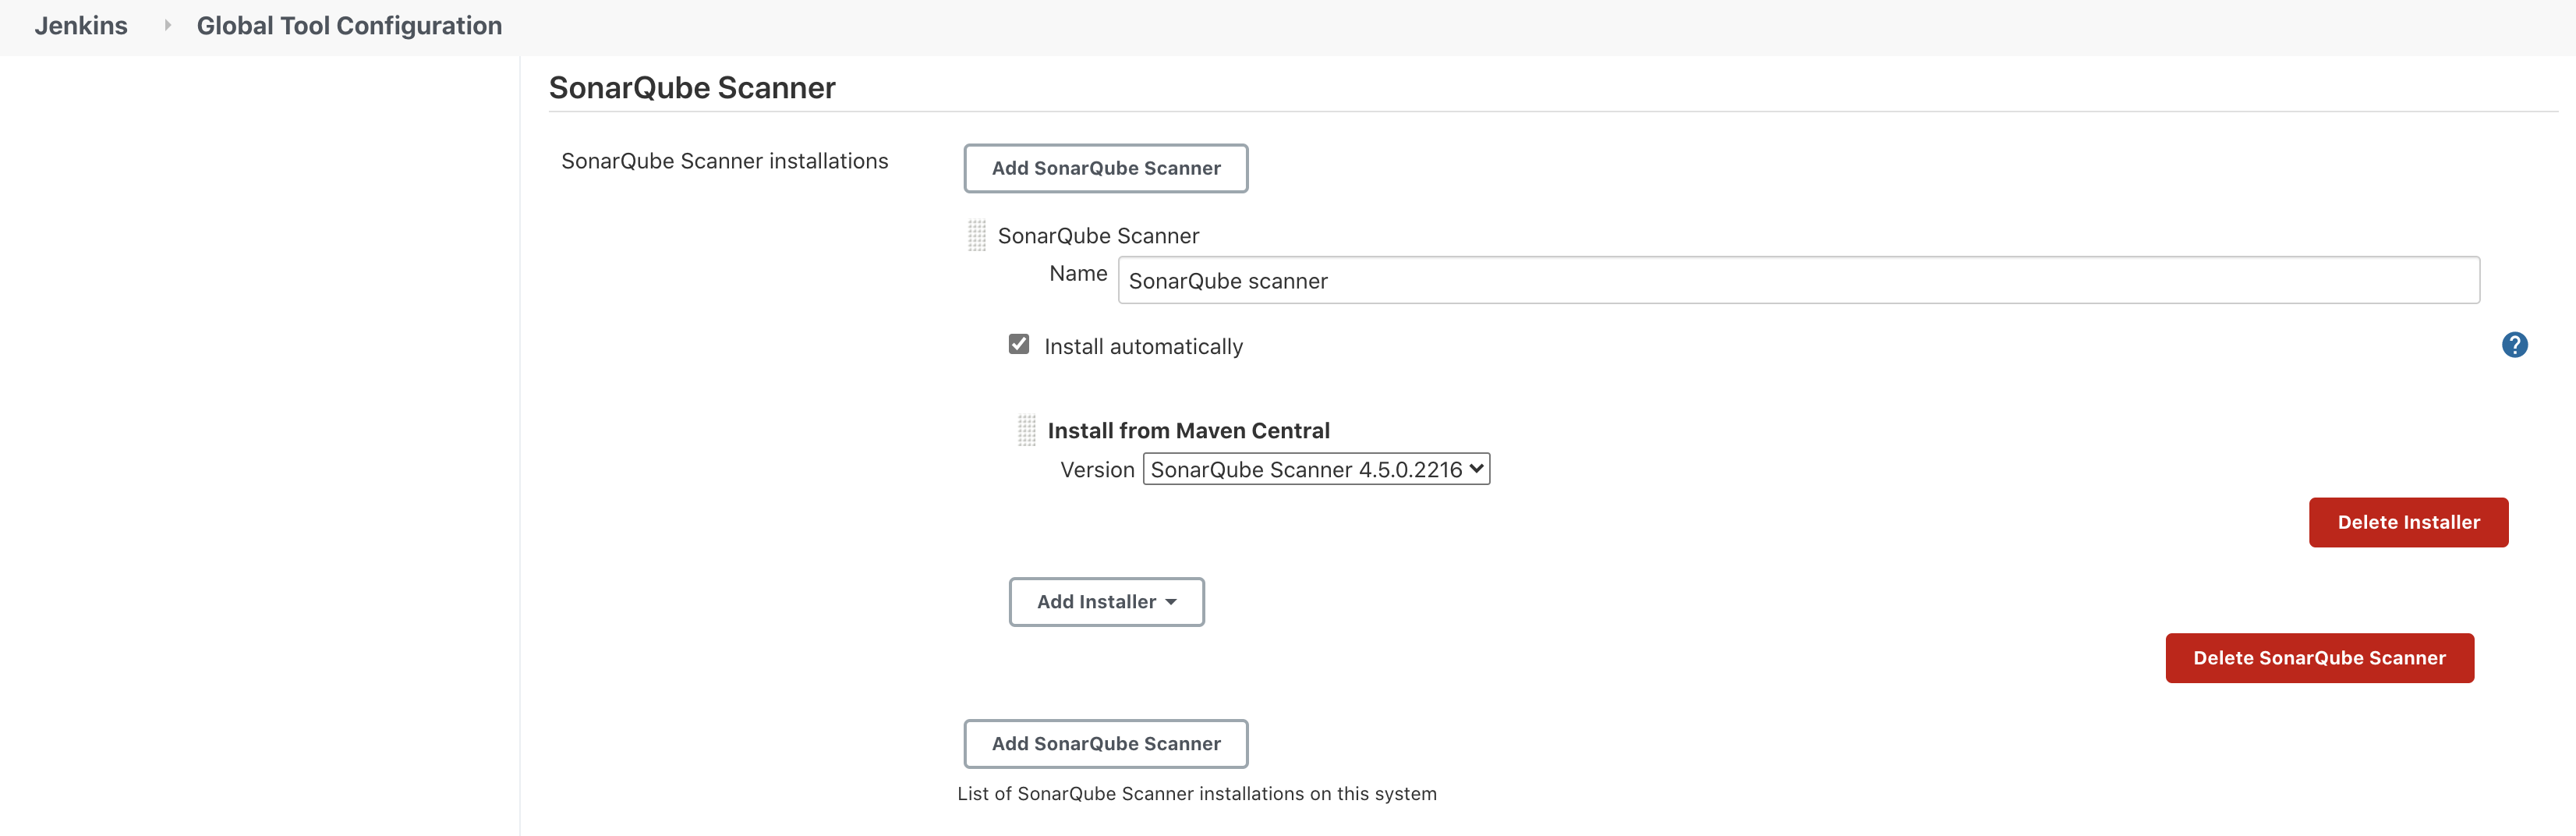Open the Jenkins breadcrumb link

pyautogui.click(x=81, y=26)
